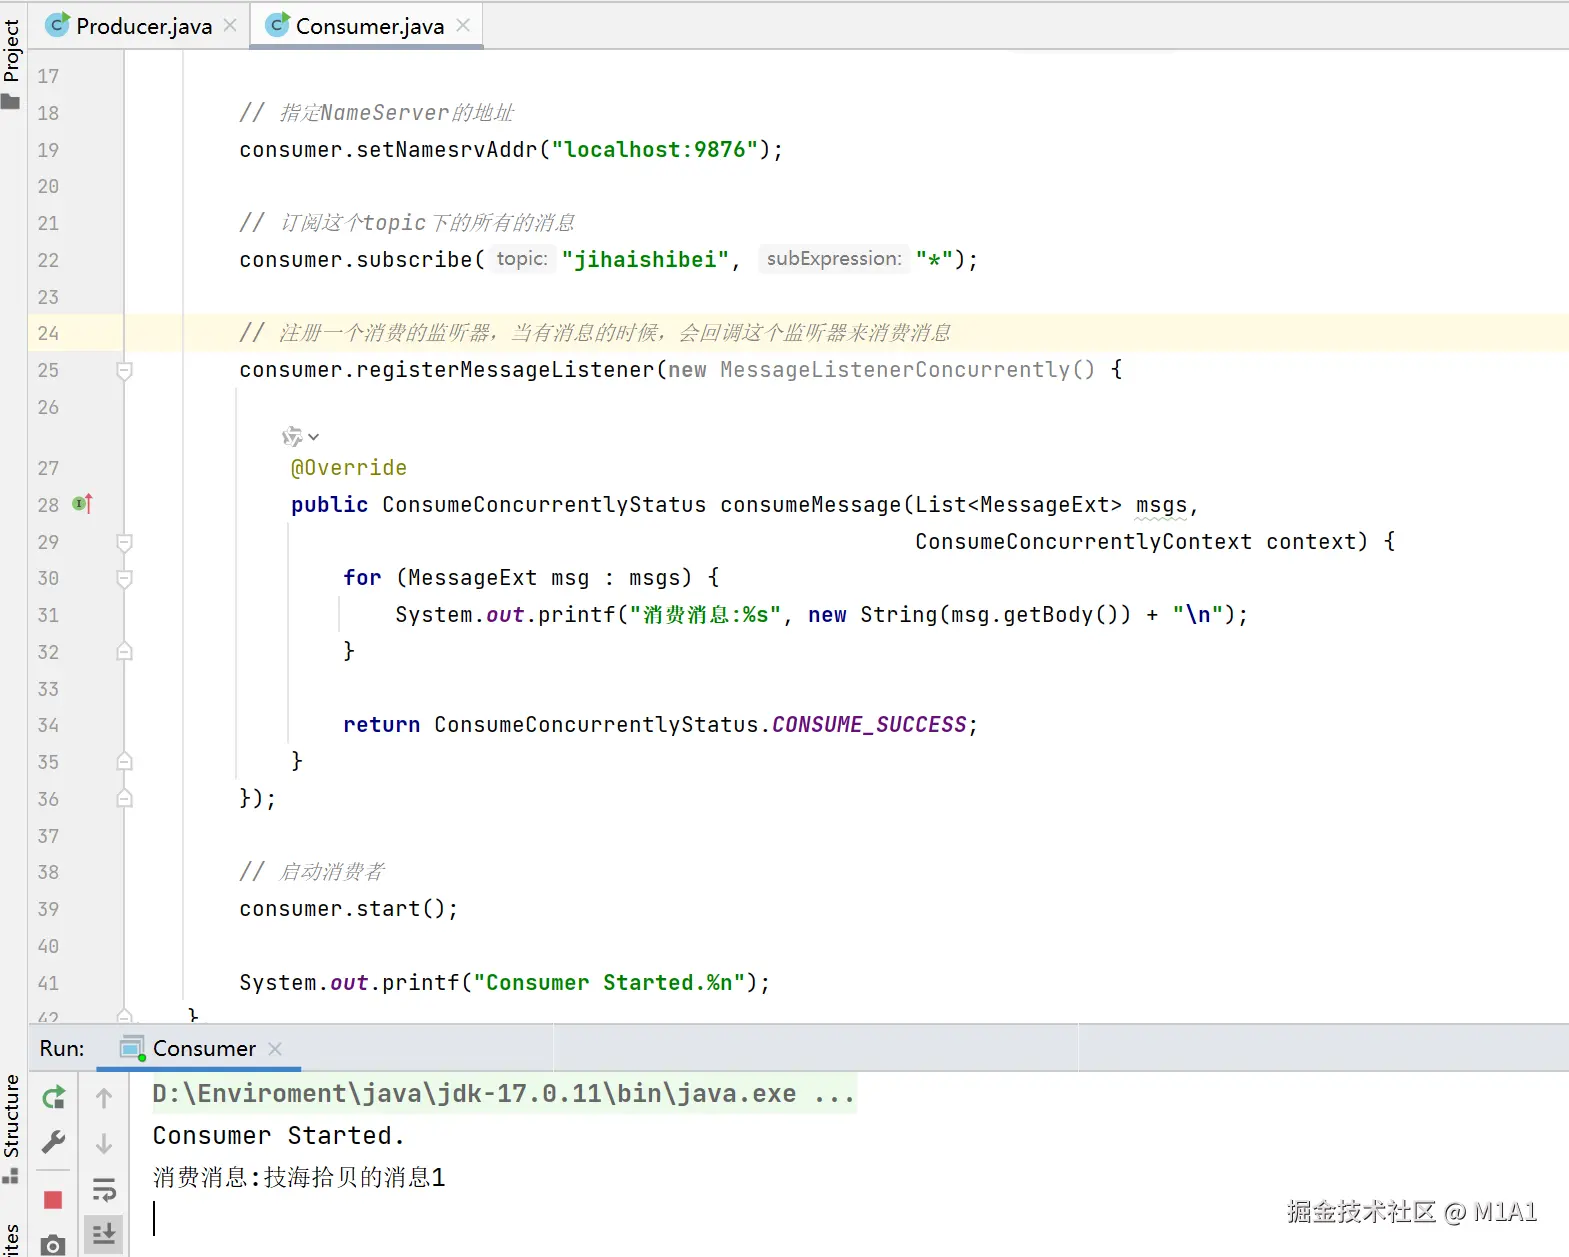
Task: Click consumer.start() call on line 39
Action: coord(348,908)
